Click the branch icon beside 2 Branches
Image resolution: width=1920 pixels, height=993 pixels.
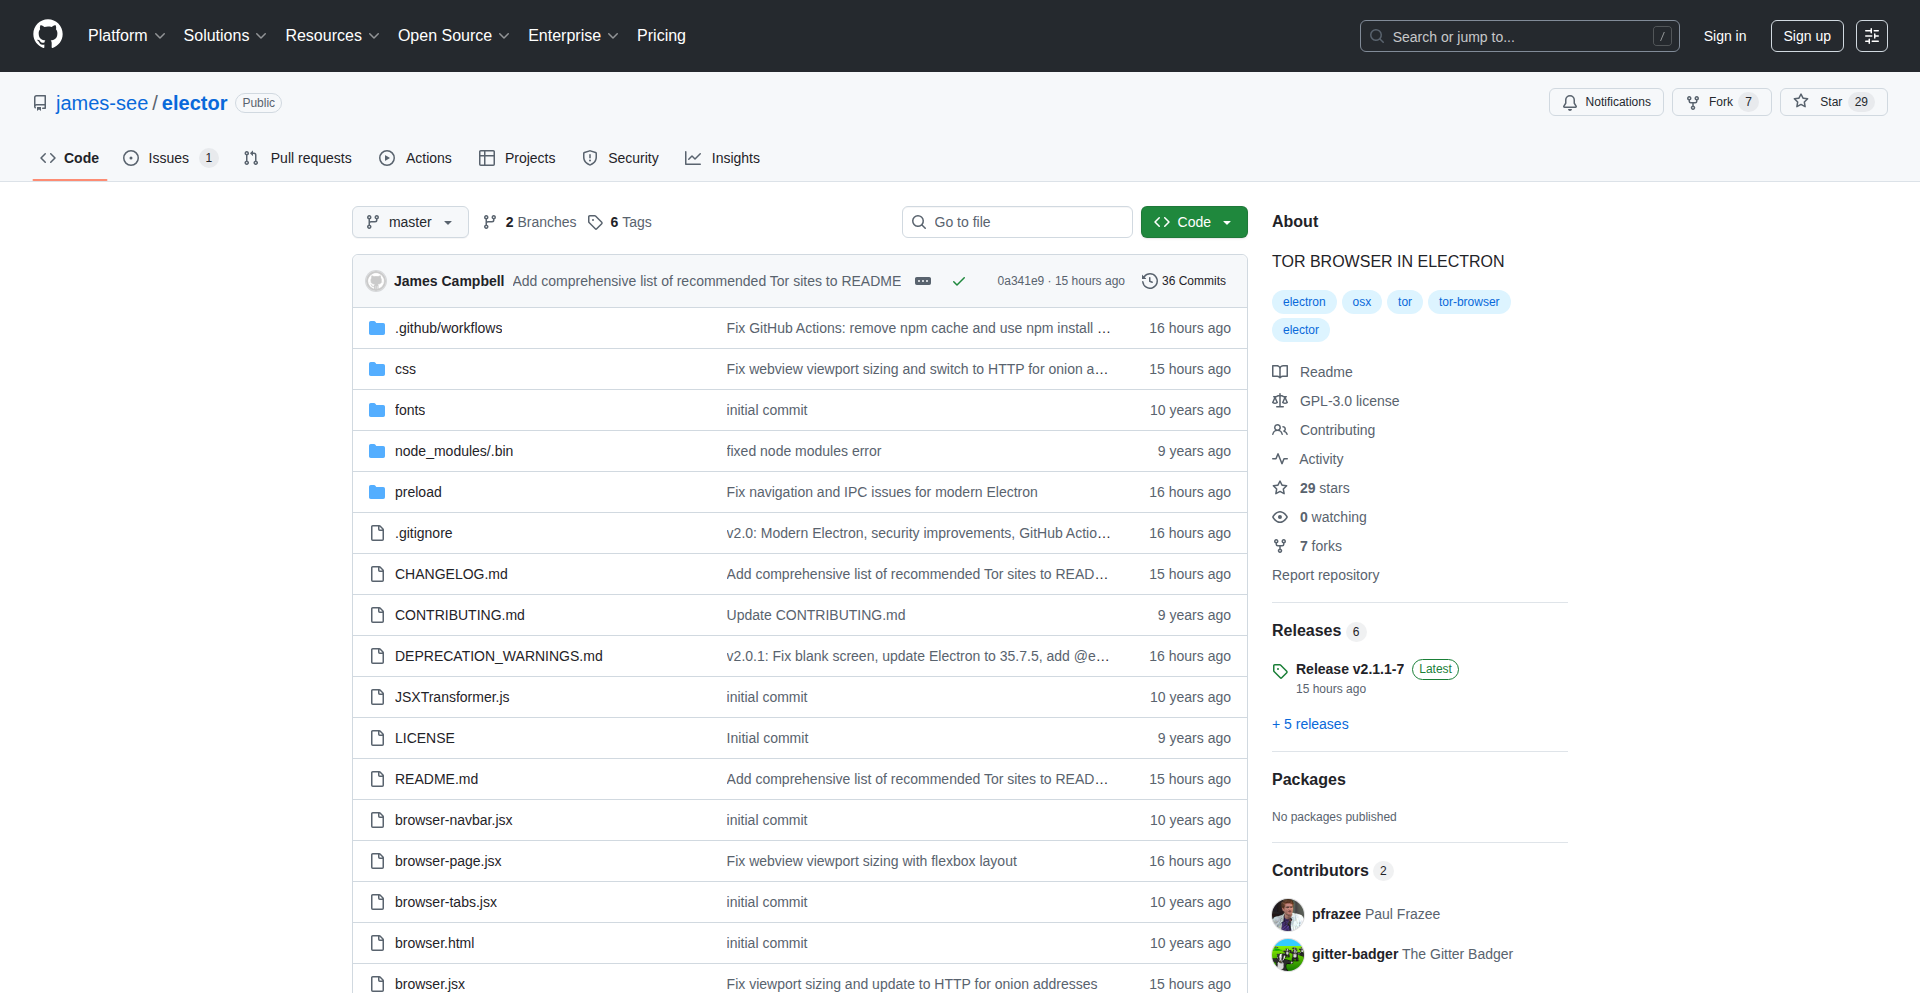click(490, 222)
